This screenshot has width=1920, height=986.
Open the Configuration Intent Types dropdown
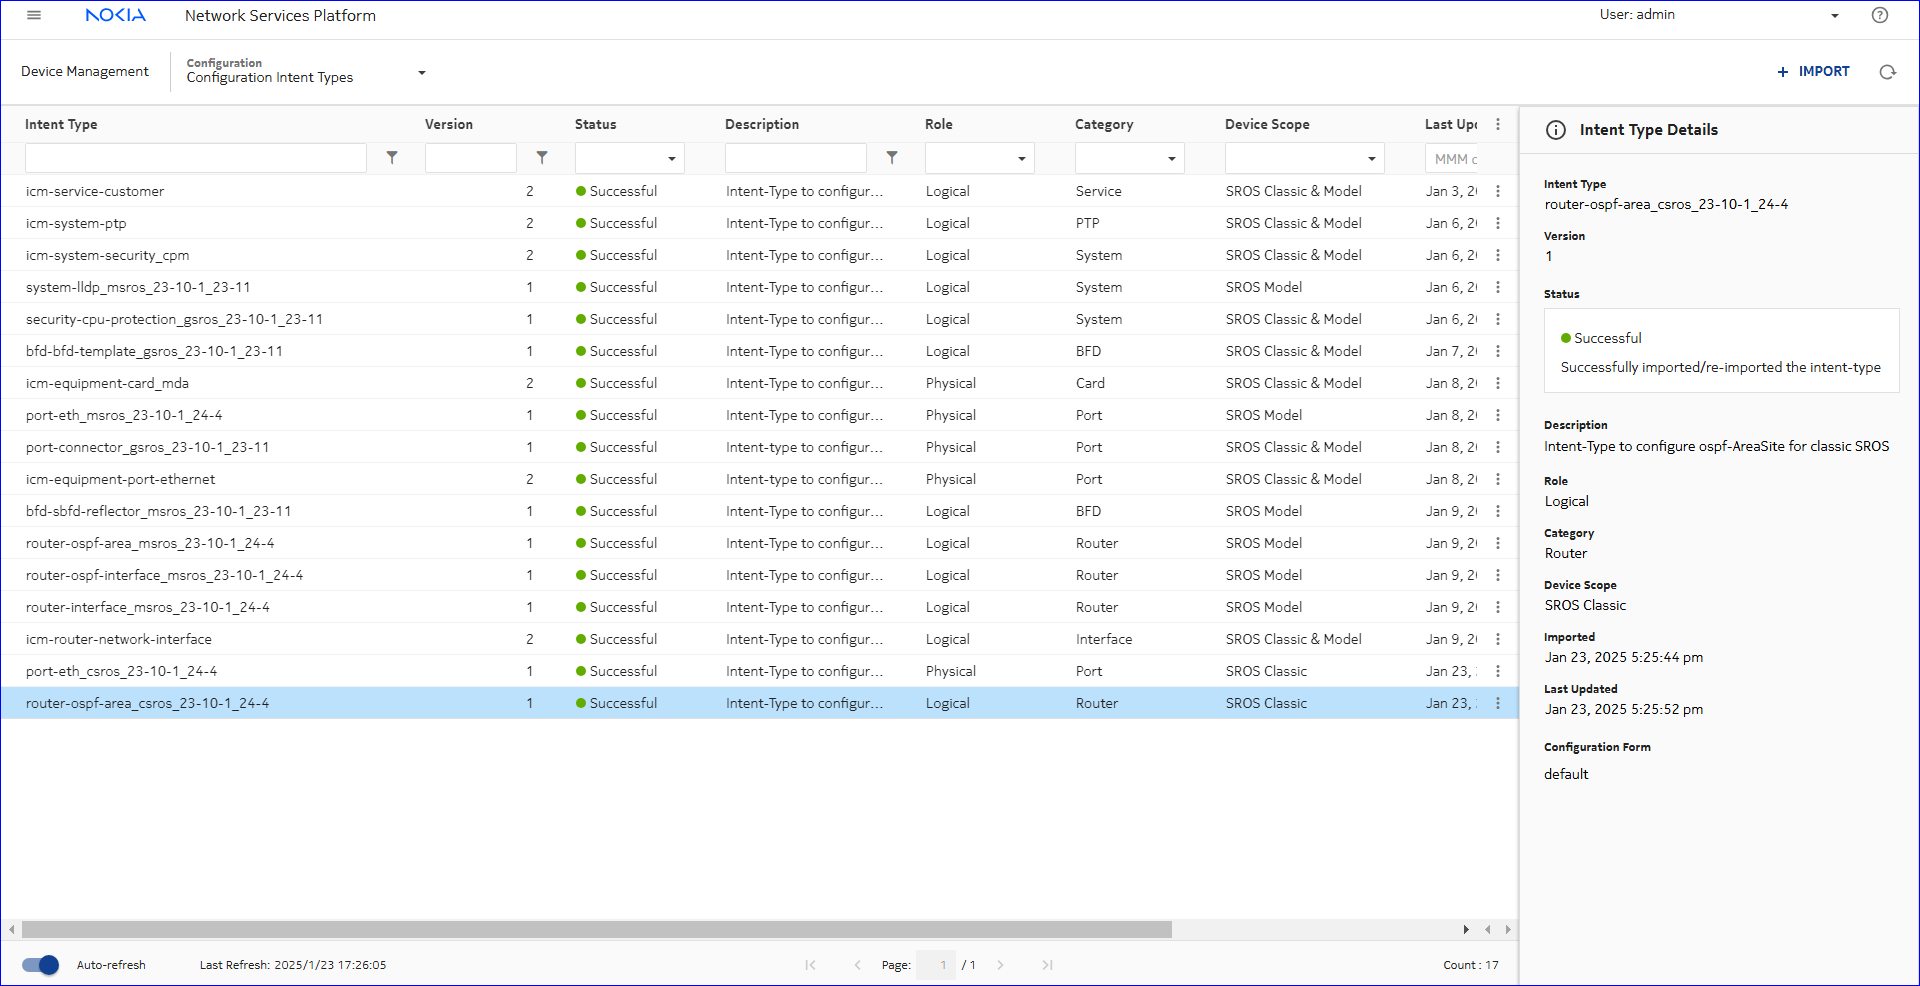click(x=421, y=72)
